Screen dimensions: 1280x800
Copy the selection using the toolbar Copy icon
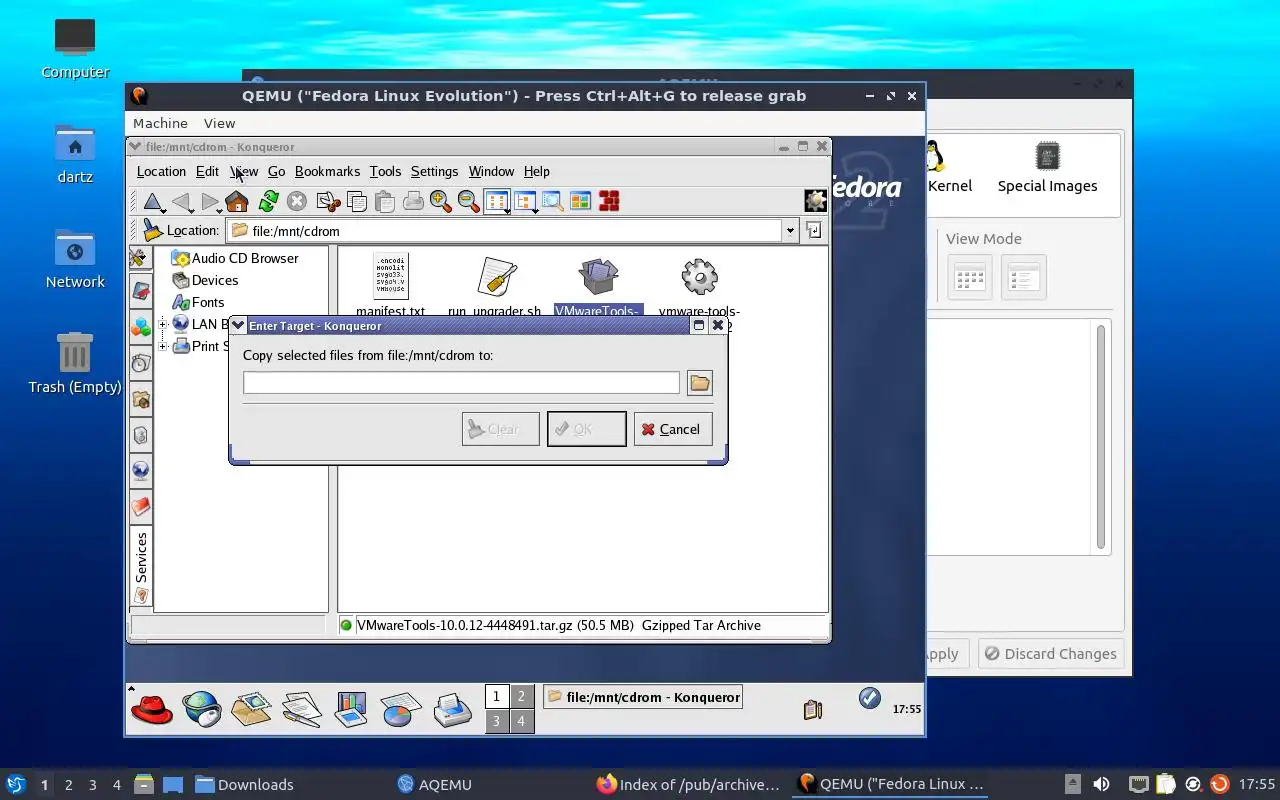(357, 202)
